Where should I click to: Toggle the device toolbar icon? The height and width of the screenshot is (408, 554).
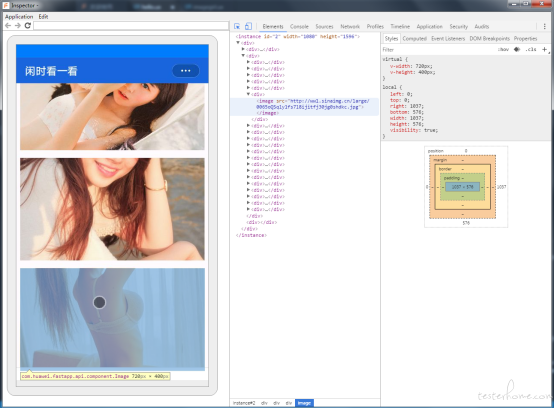(x=248, y=26)
